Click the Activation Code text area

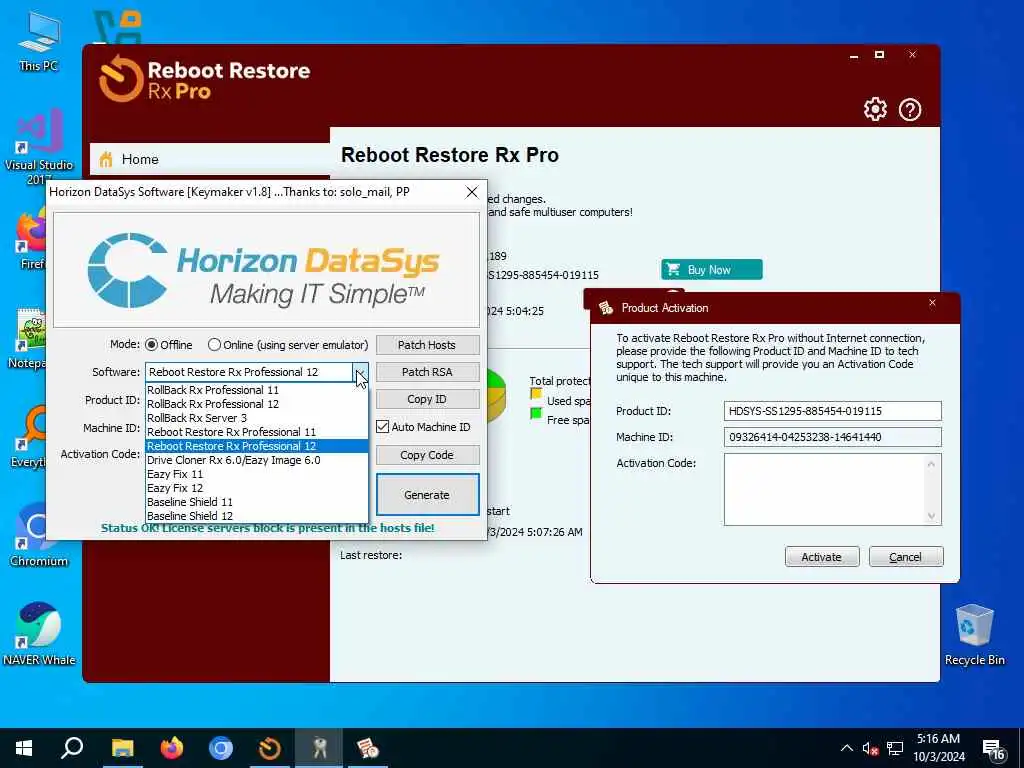pos(824,490)
